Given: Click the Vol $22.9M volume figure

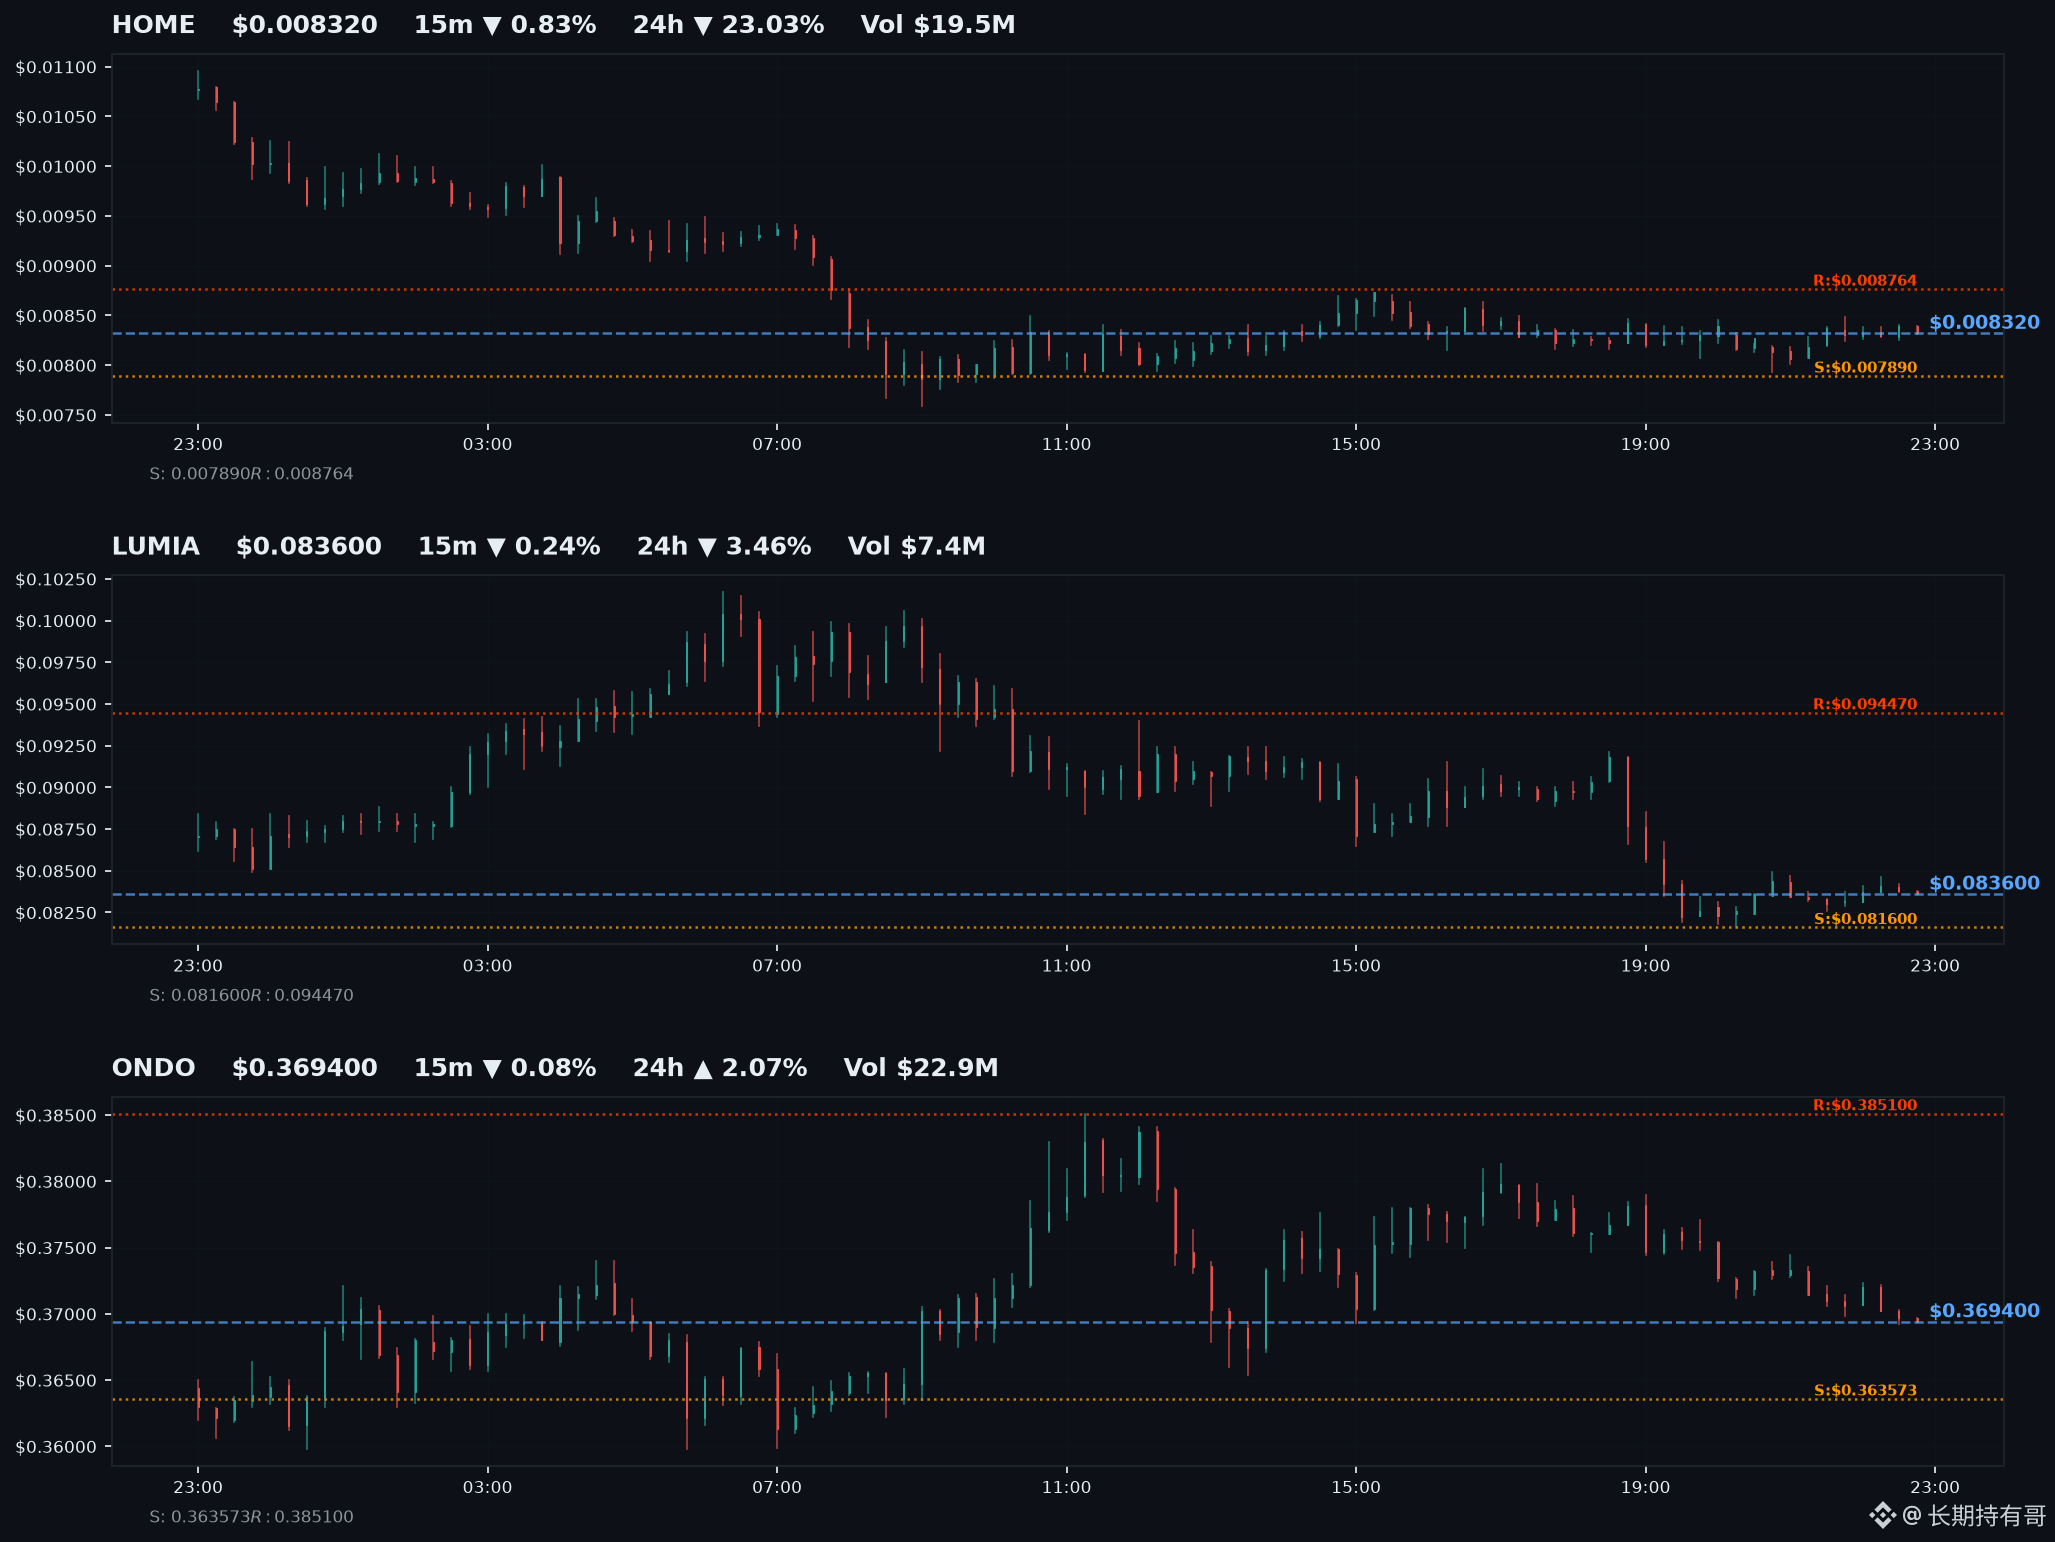Looking at the screenshot, I should pyautogui.click(x=921, y=1068).
